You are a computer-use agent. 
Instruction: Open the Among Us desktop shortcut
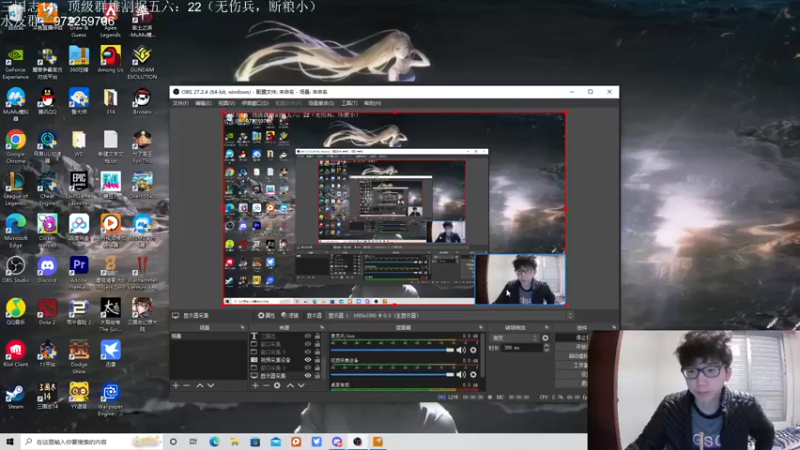click(x=111, y=59)
